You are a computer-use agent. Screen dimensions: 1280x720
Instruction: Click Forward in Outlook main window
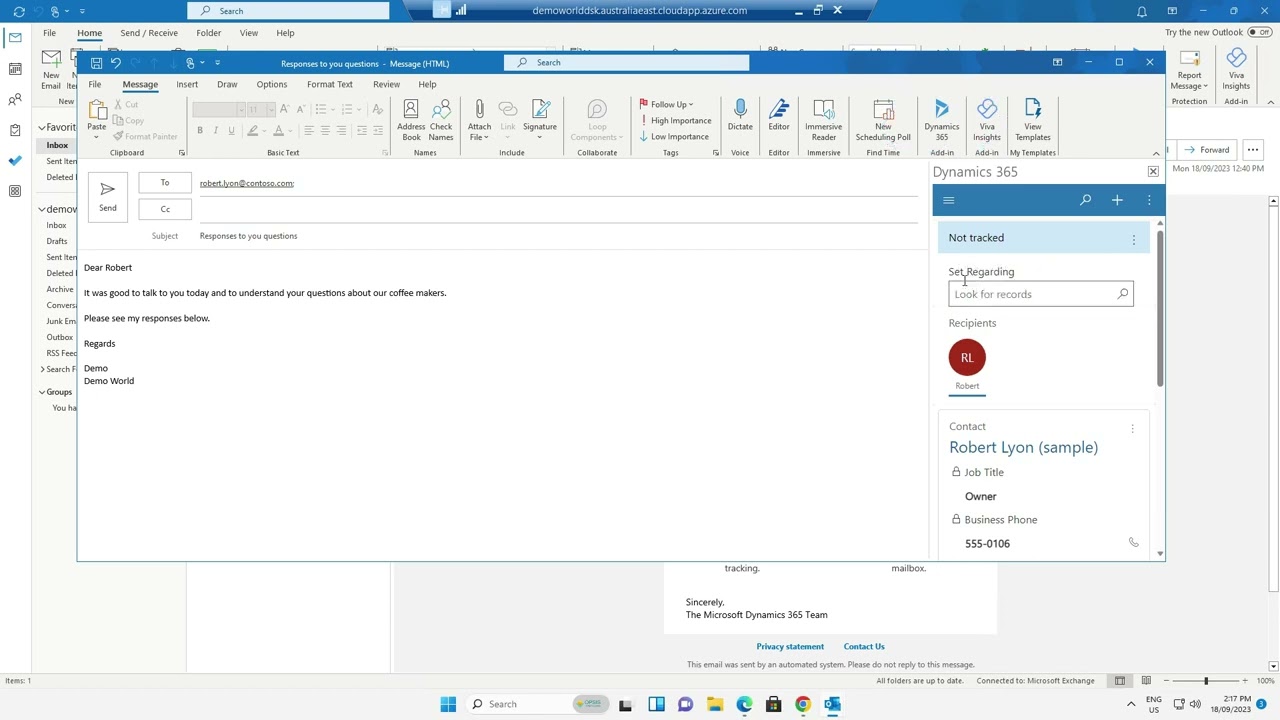1207,150
